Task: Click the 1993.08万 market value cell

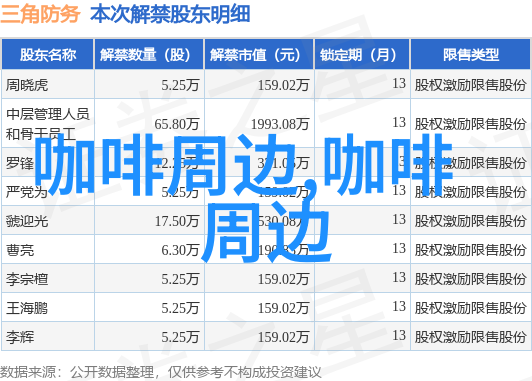Action: (280, 124)
